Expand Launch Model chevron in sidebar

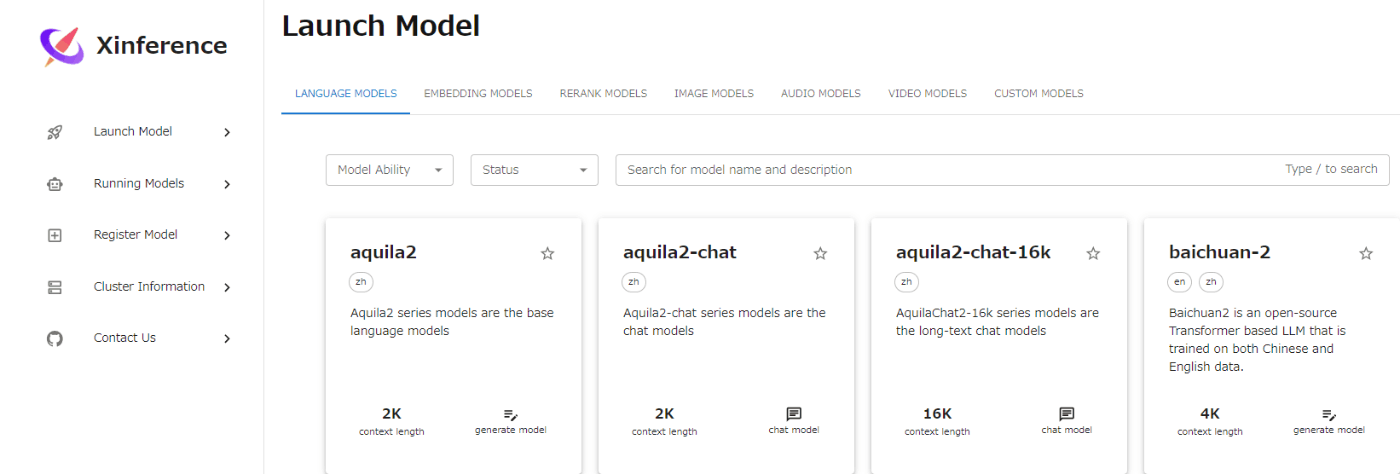tap(227, 132)
